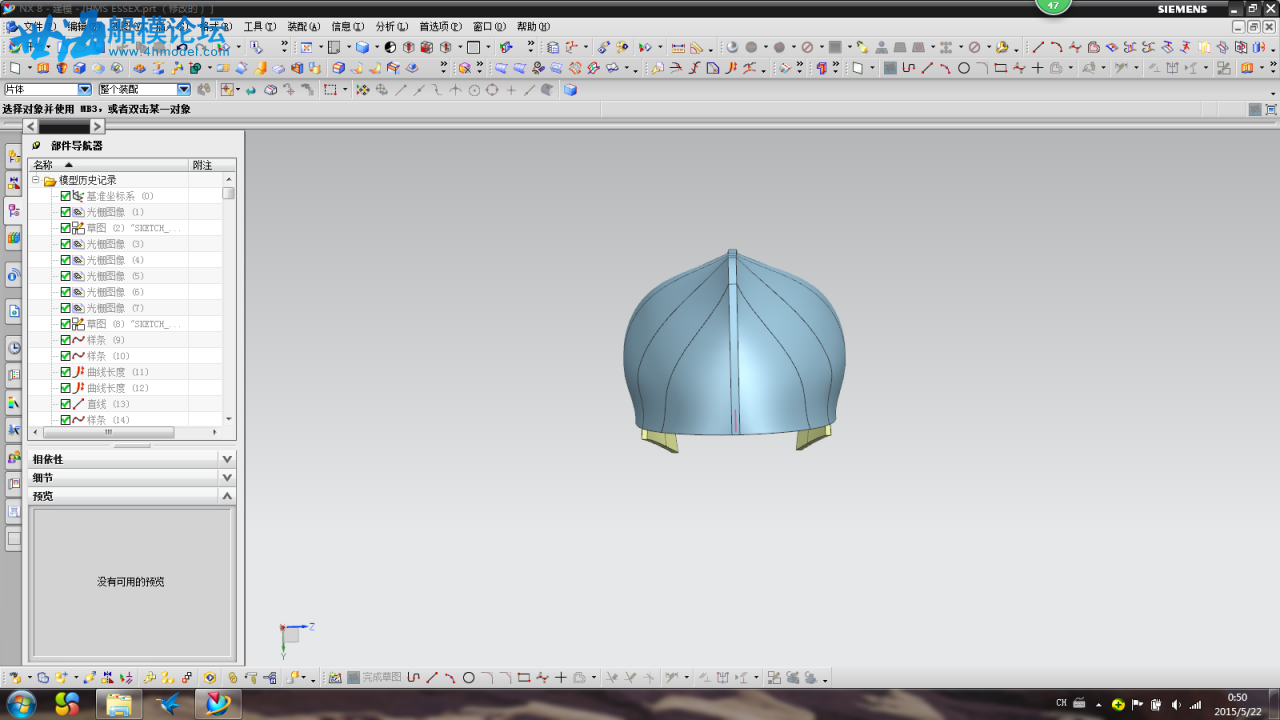The width and height of the screenshot is (1280, 720).
Task: Select the shaded rendering style cube icon
Action: (362, 47)
